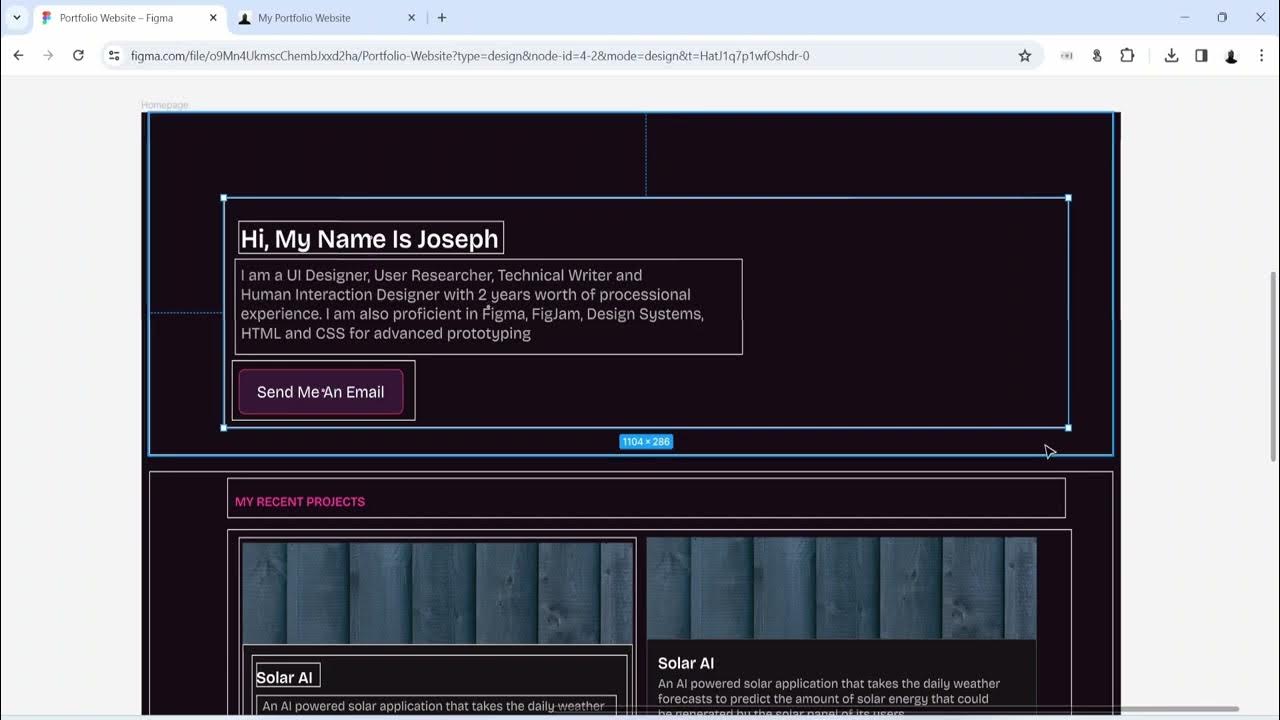Bookmark this page with the star icon
The image size is (1280, 720).
[1025, 56]
